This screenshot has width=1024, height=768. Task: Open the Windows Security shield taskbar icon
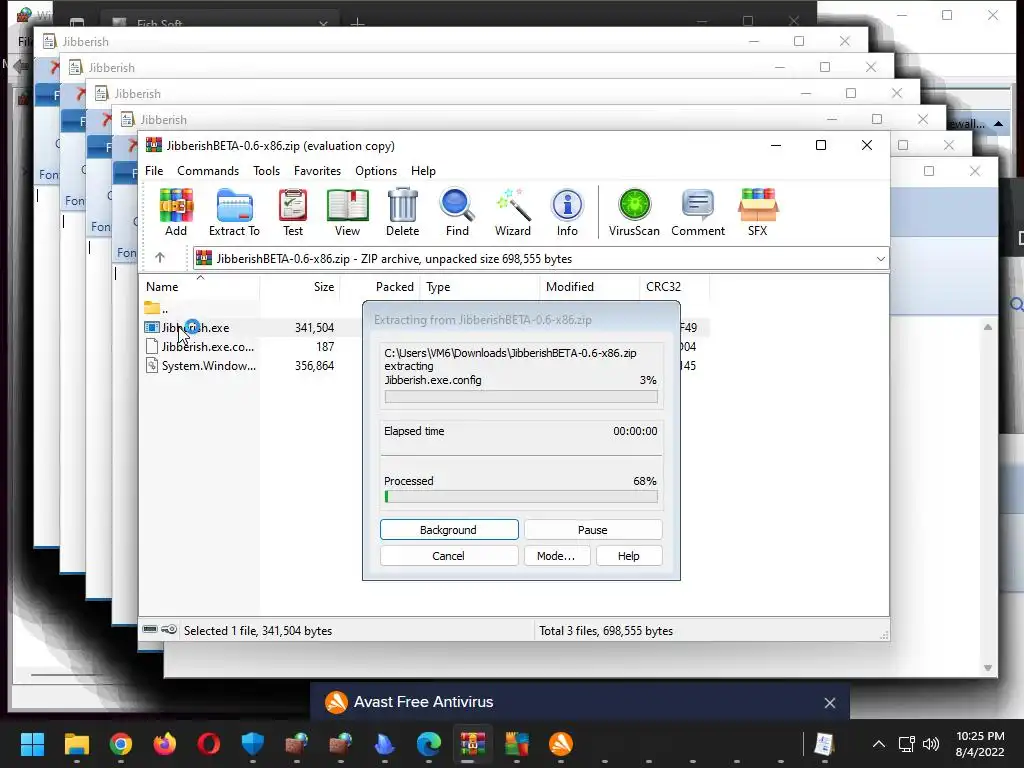pyautogui.click(x=253, y=744)
